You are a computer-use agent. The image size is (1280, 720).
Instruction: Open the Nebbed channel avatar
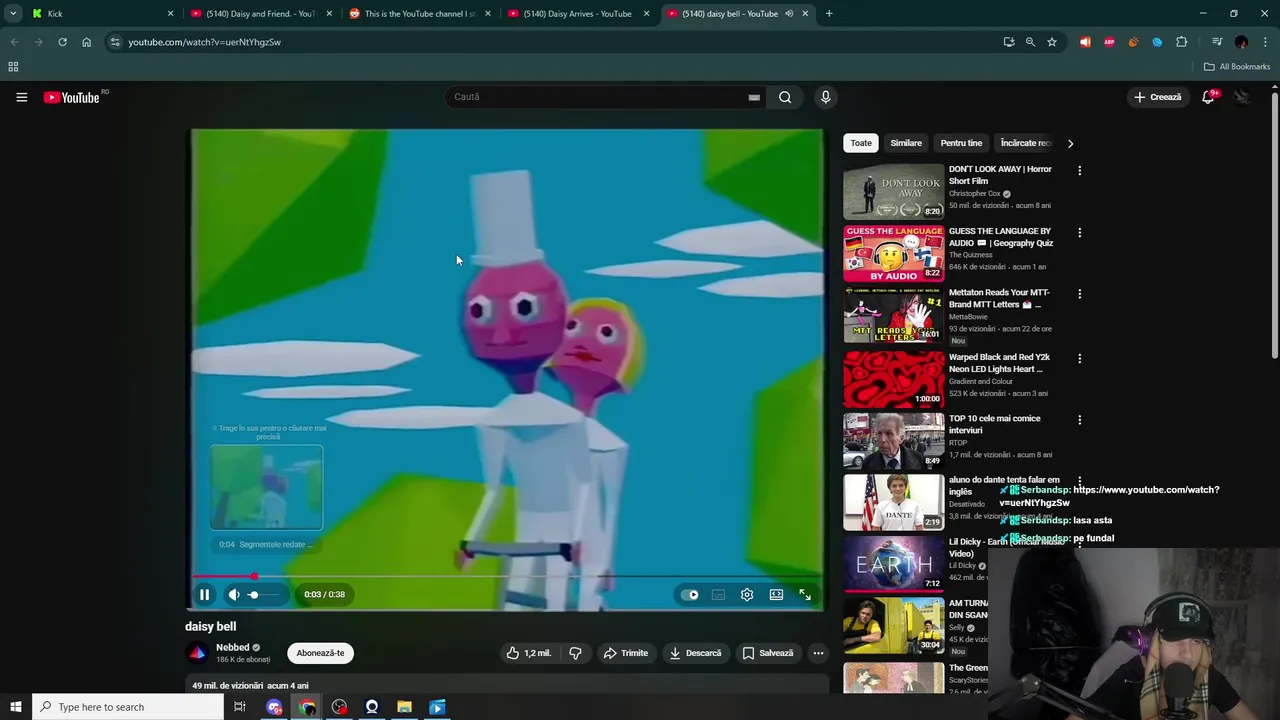198,653
